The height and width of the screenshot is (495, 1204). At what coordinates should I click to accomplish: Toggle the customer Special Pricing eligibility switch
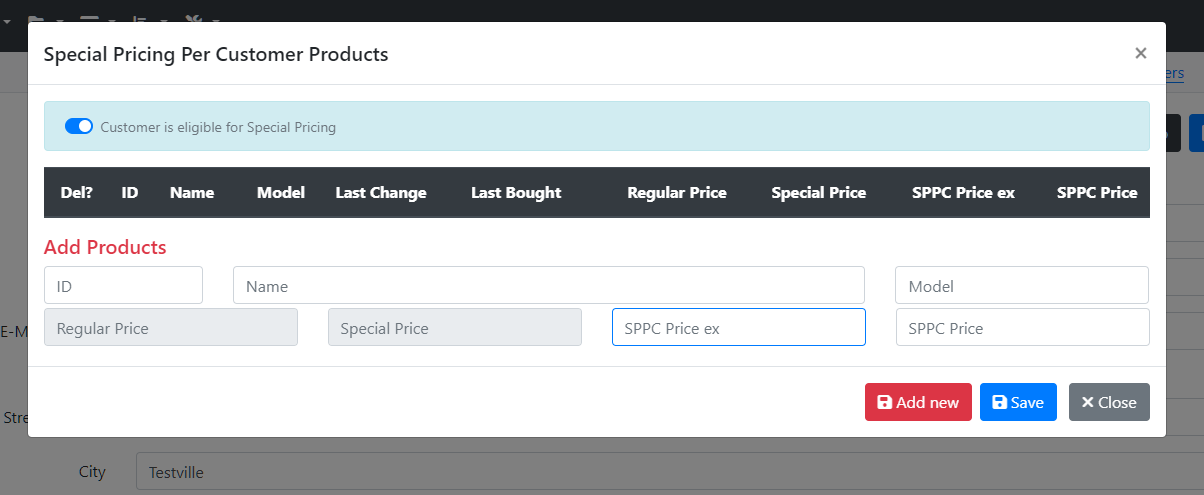pyautogui.click(x=79, y=127)
